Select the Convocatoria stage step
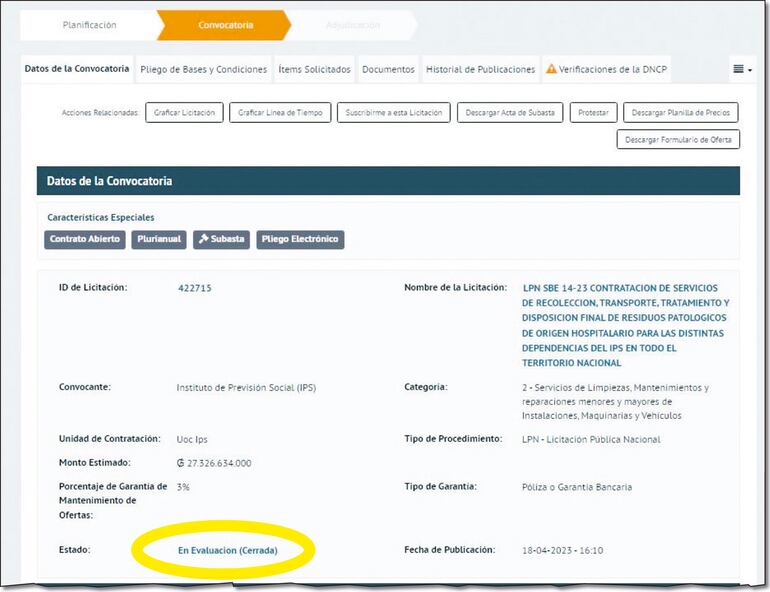 point(225,25)
